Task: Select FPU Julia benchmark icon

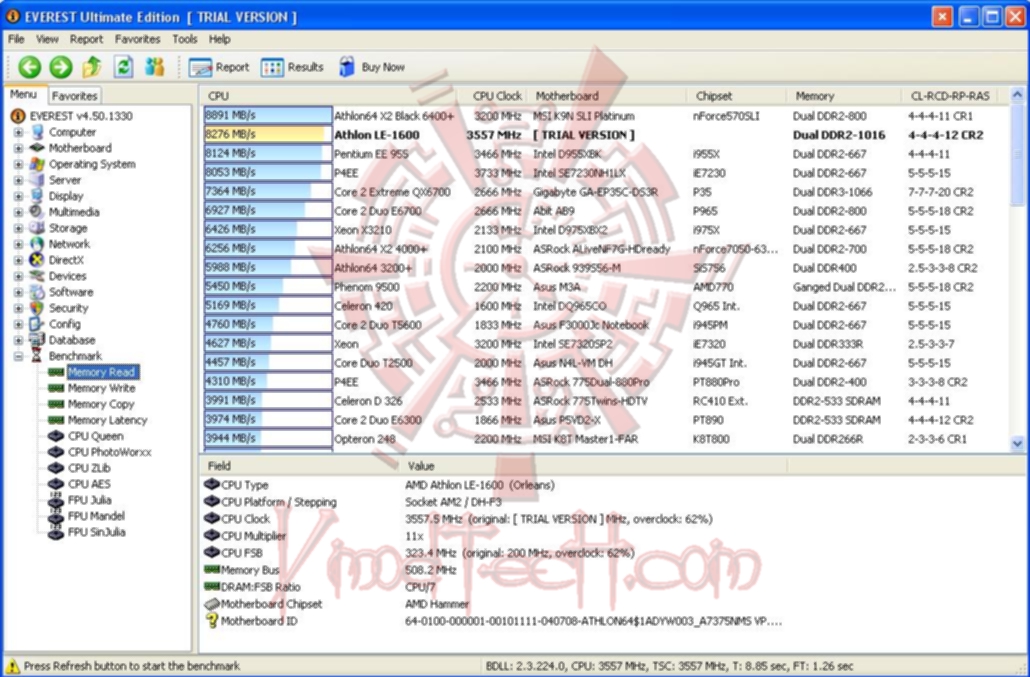Action: coord(56,500)
